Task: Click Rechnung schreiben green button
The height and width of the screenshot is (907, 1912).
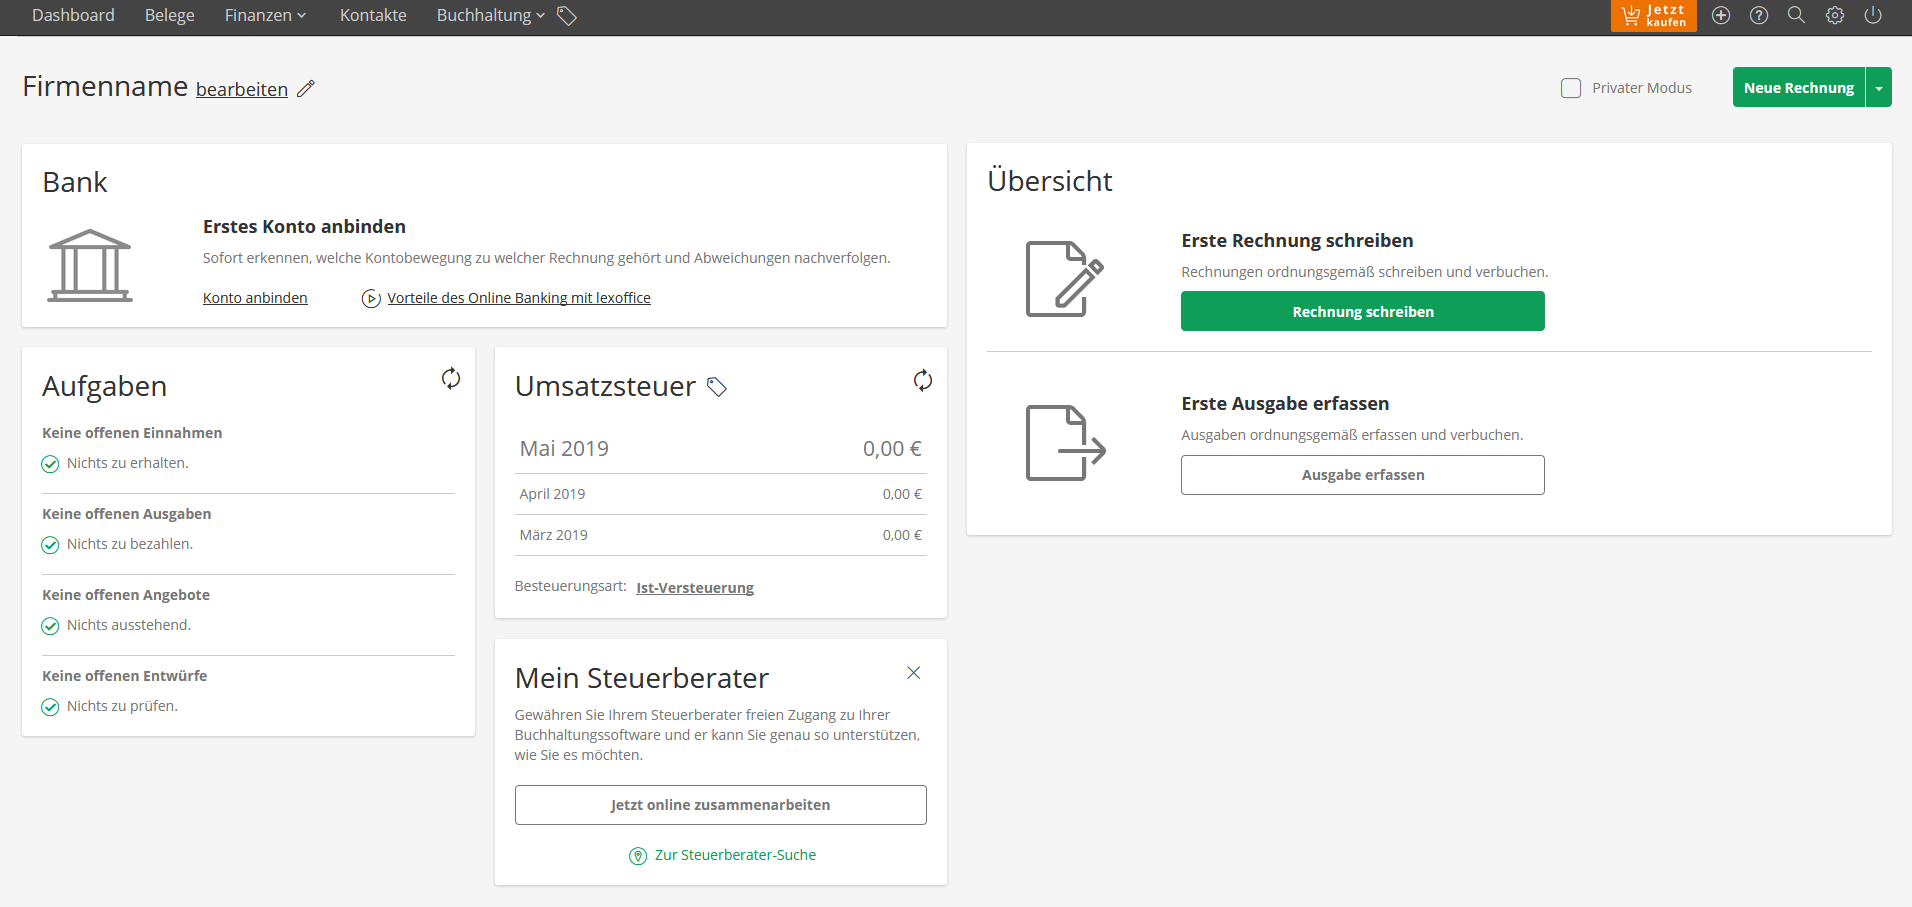Action: pos(1362,311)
